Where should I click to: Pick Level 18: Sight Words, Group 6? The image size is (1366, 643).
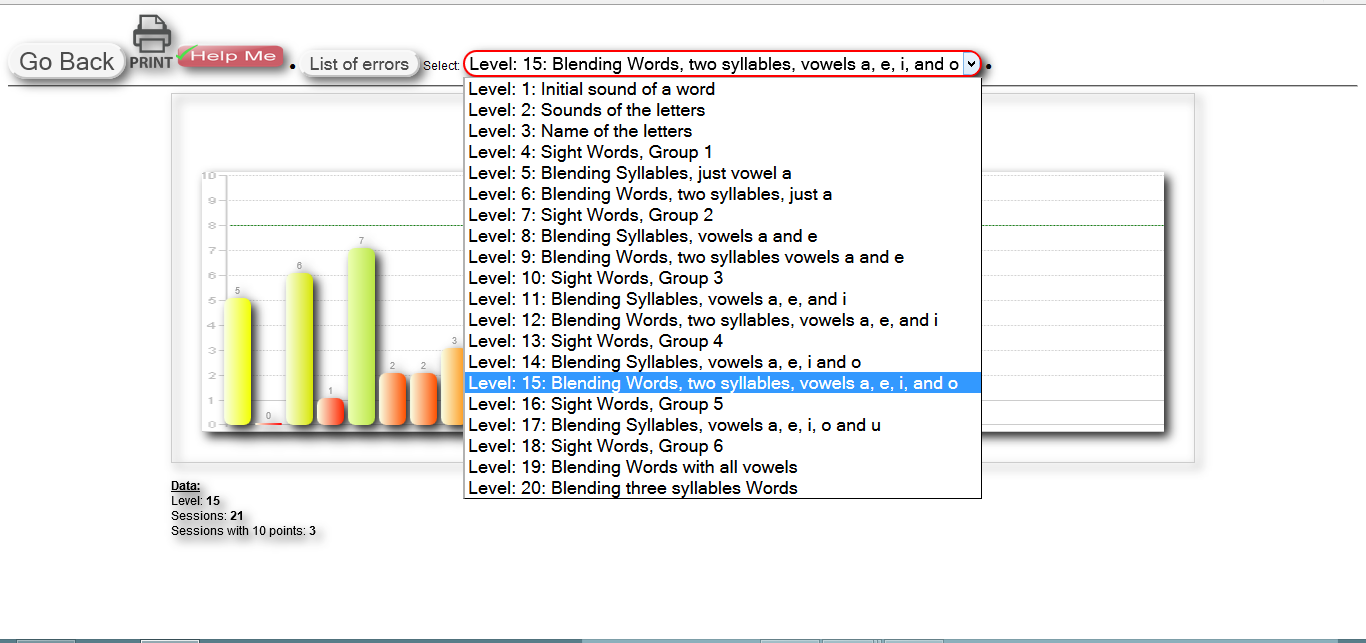(723, 446)
